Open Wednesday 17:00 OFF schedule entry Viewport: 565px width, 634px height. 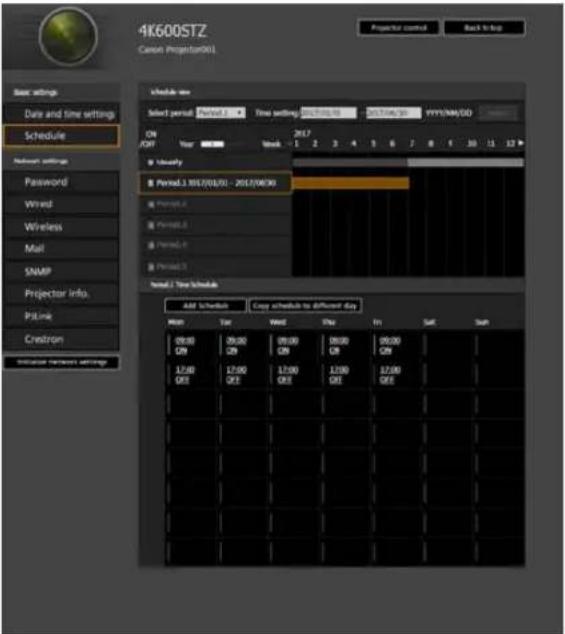(x=287, y=375)
